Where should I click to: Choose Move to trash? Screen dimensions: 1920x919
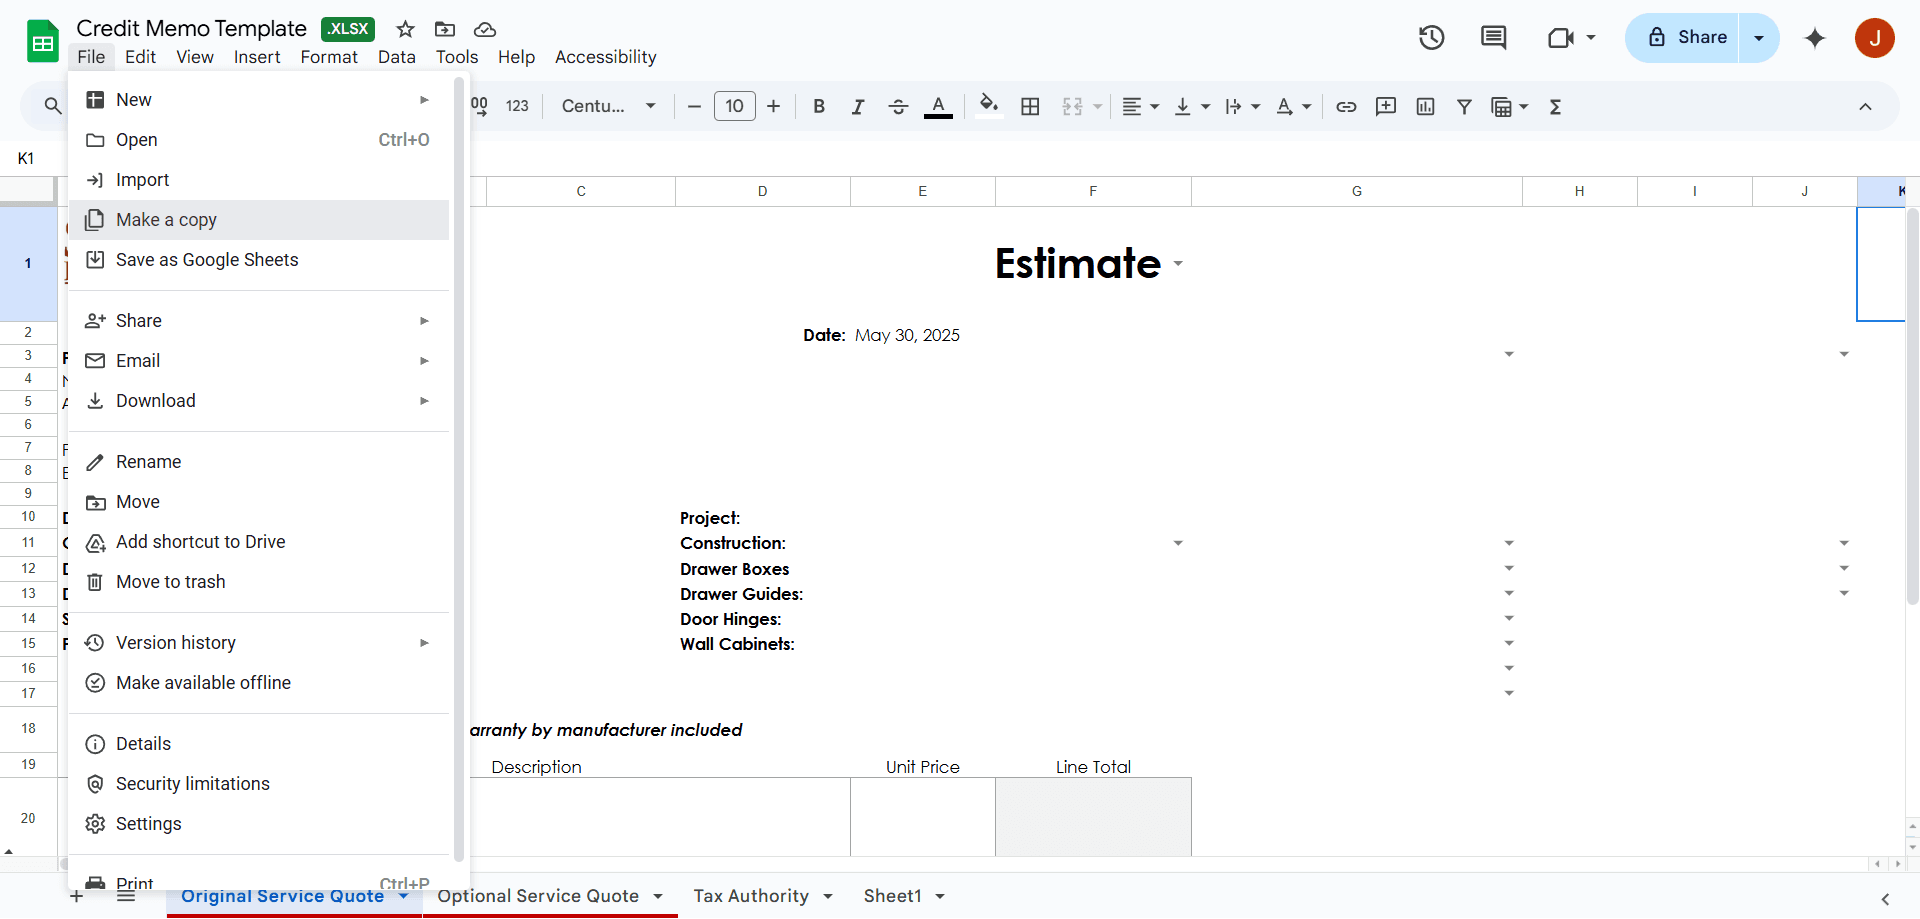click(x=259, y=582)
